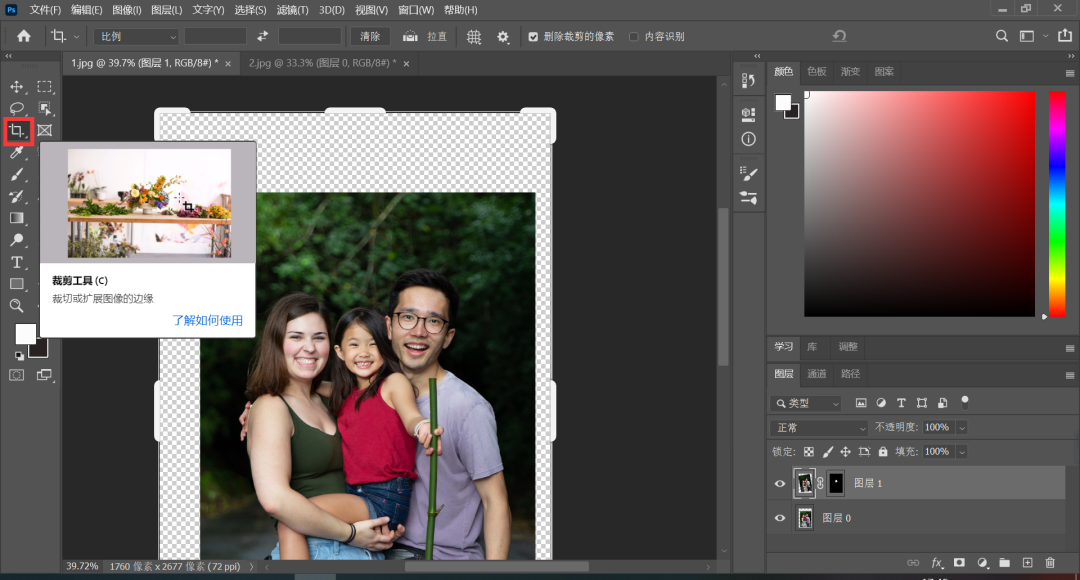Open the 比例 ratio dropdown

[136, 37]
